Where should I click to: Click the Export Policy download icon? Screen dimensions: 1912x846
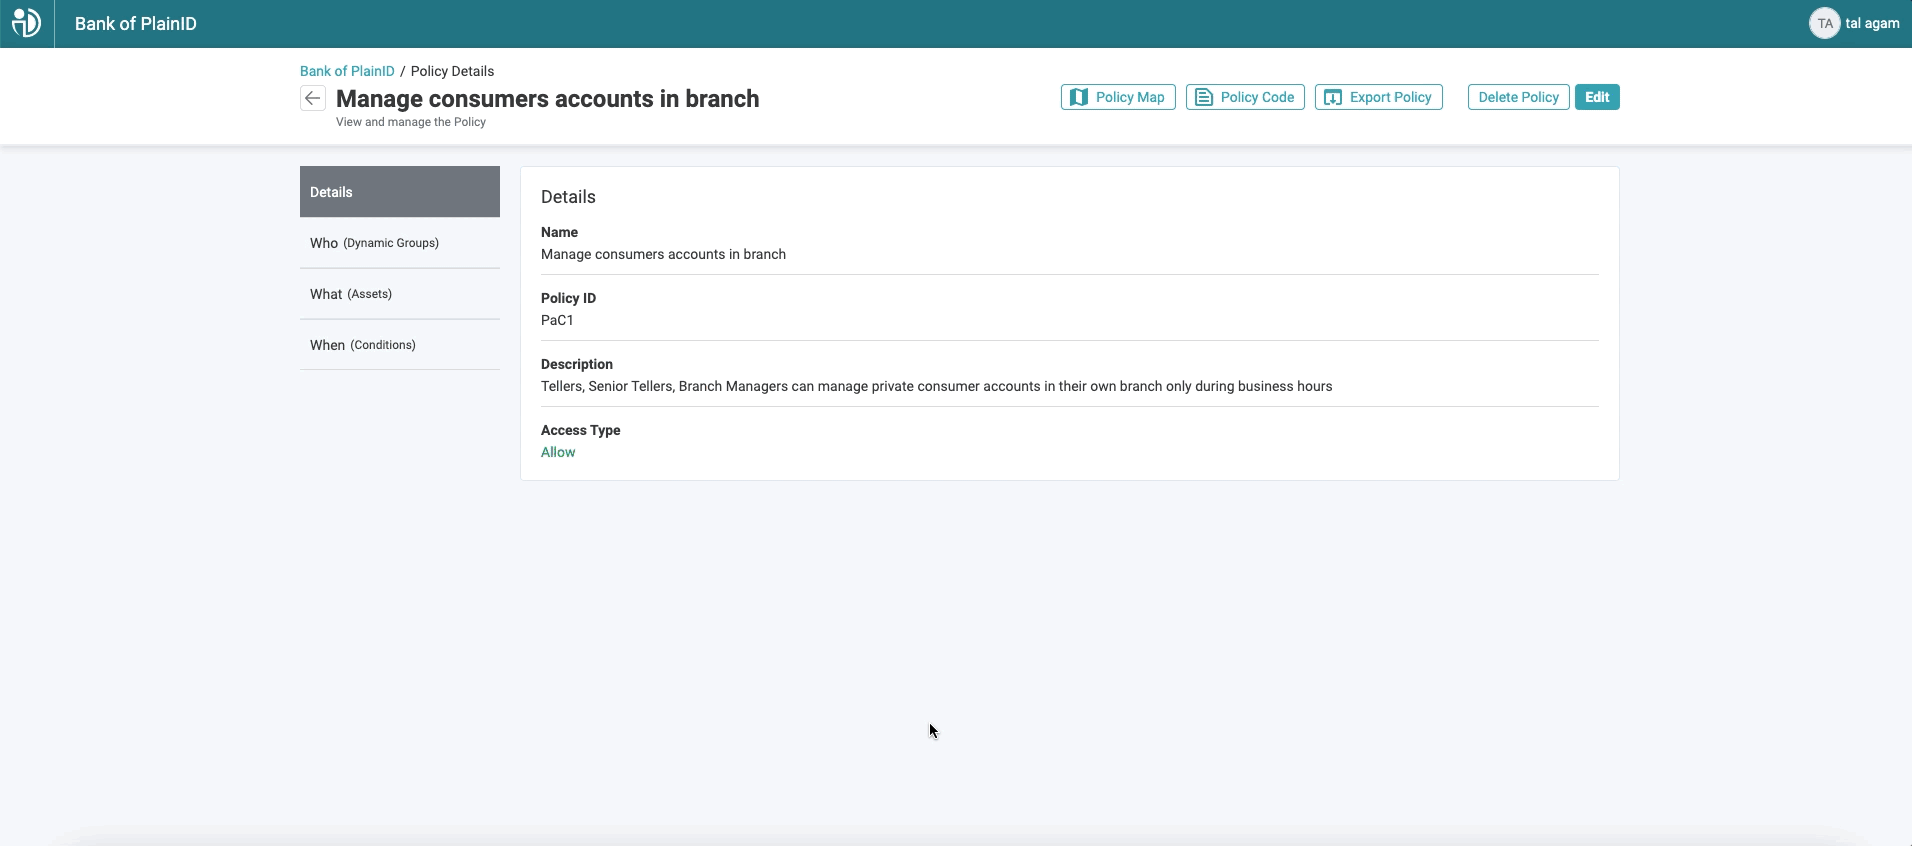[1333, 97]
